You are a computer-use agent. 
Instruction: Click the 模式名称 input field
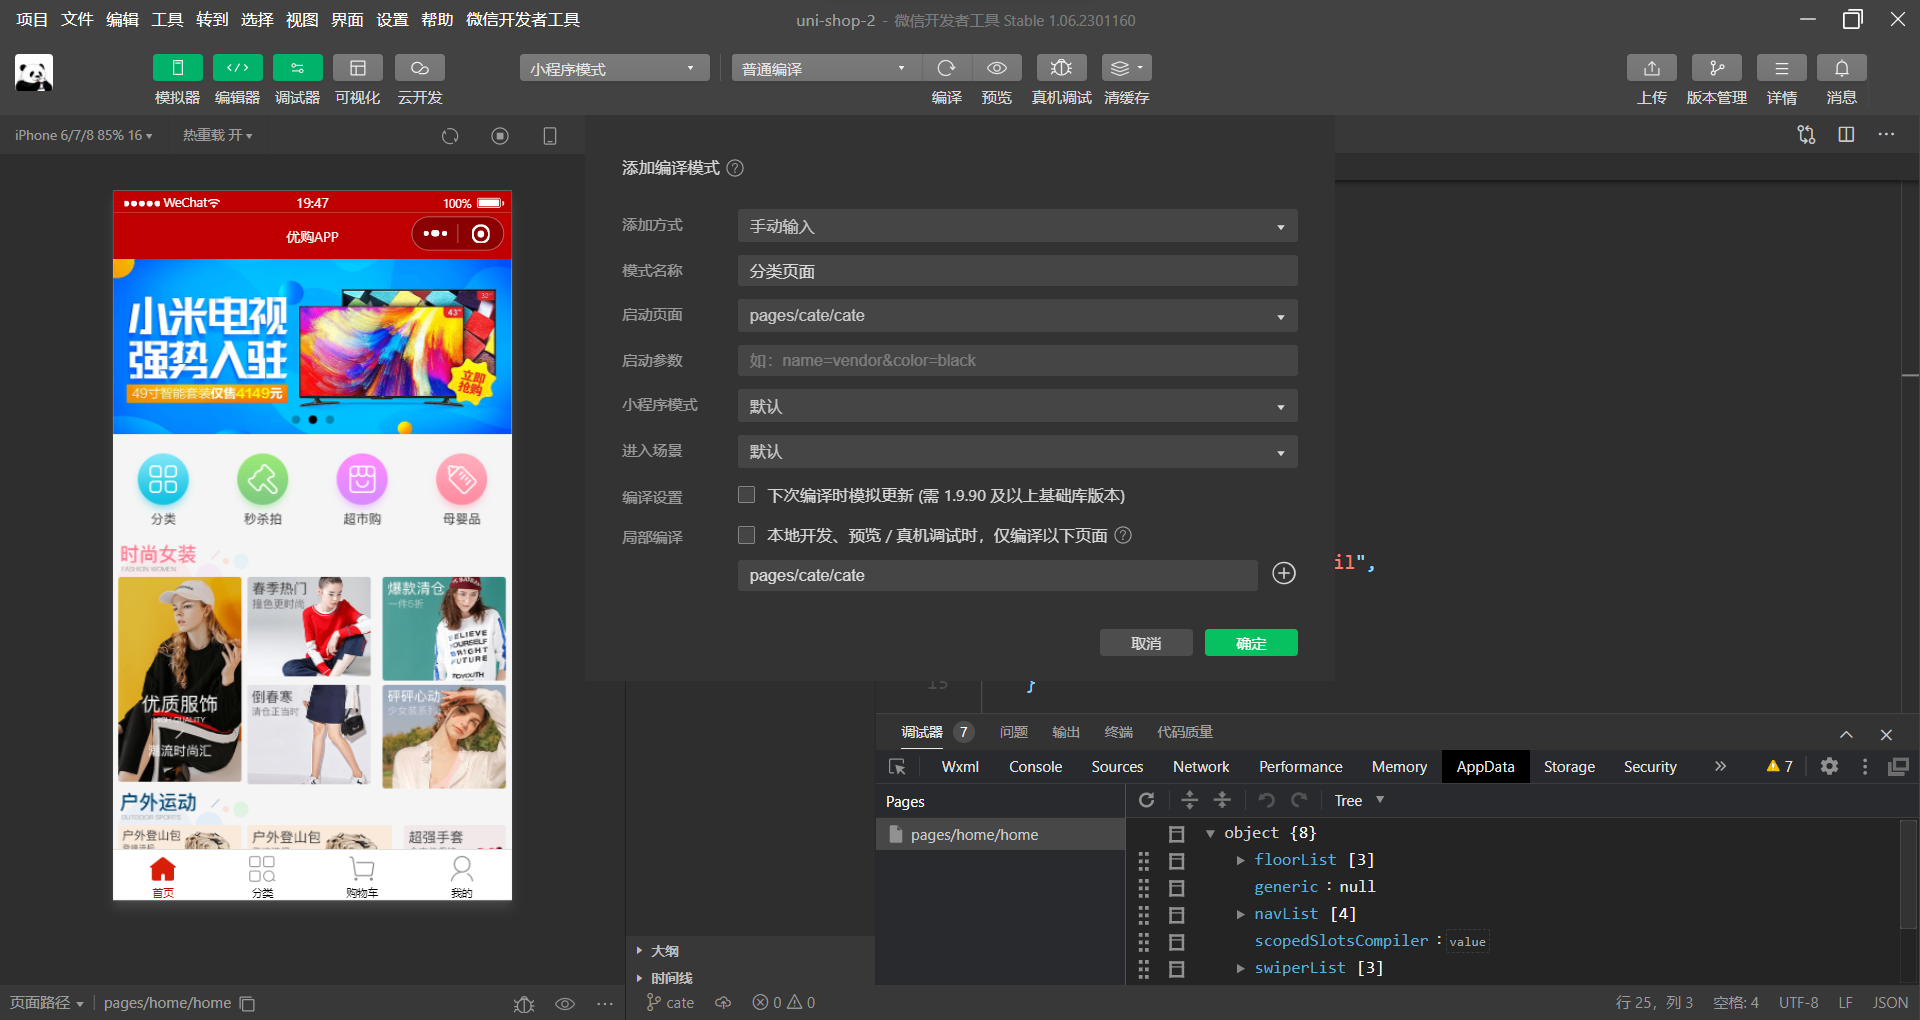tap(1018, 271)
